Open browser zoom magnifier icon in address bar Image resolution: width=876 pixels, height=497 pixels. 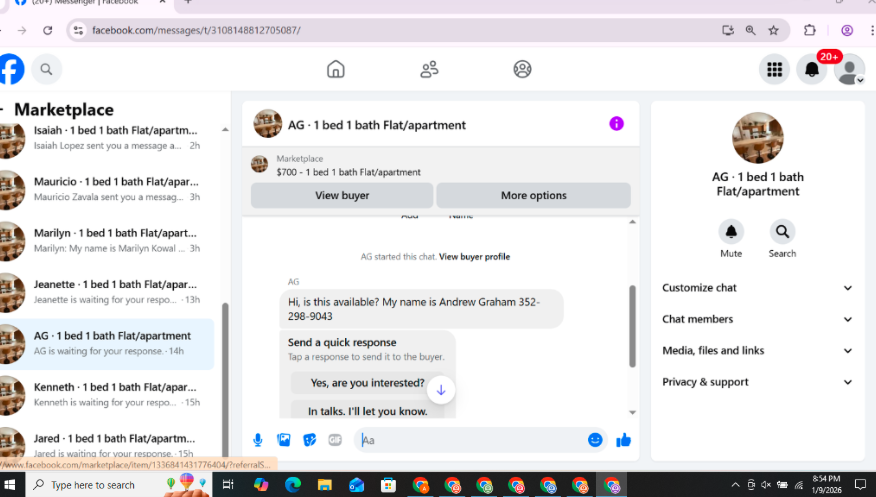click(x=750, y=30)
